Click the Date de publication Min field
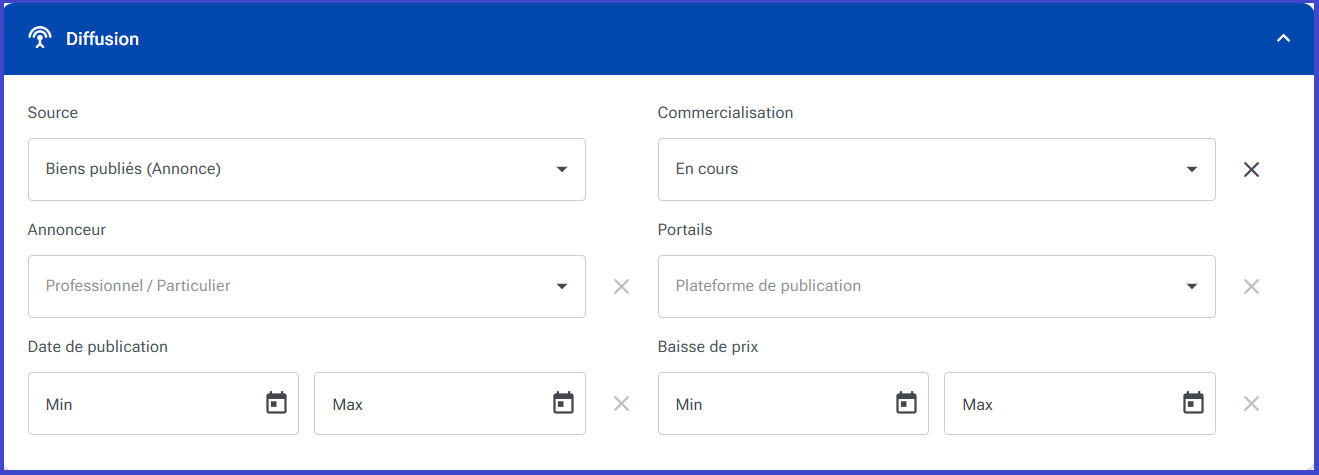The height and width of the screenshot is (475, 1319). 163,403
